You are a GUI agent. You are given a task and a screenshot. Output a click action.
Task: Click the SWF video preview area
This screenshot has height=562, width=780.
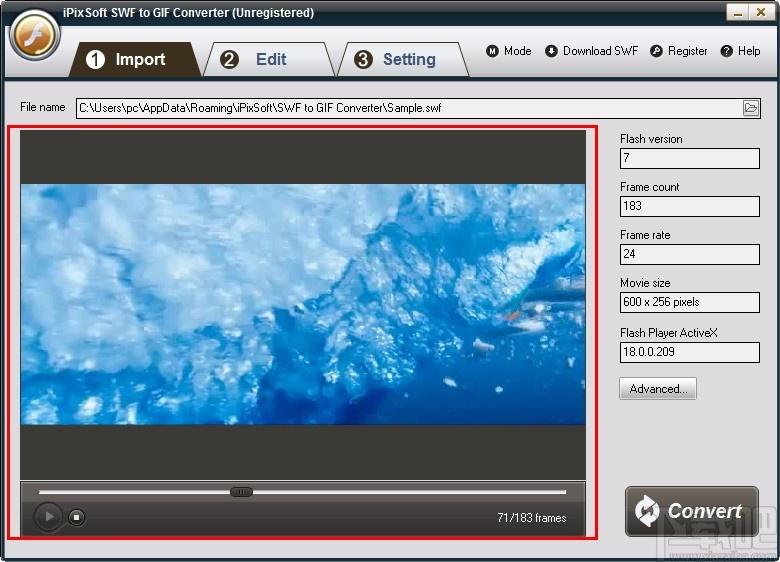click(303, 304)
